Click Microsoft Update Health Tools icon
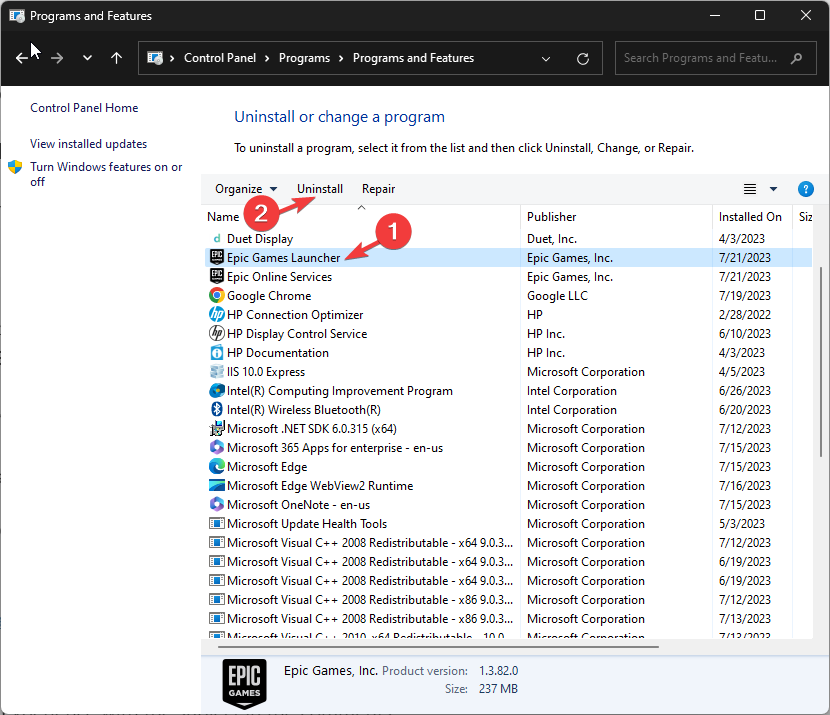Image resolution: width=830 pixels, height=715 pixels. pos(216,523)
